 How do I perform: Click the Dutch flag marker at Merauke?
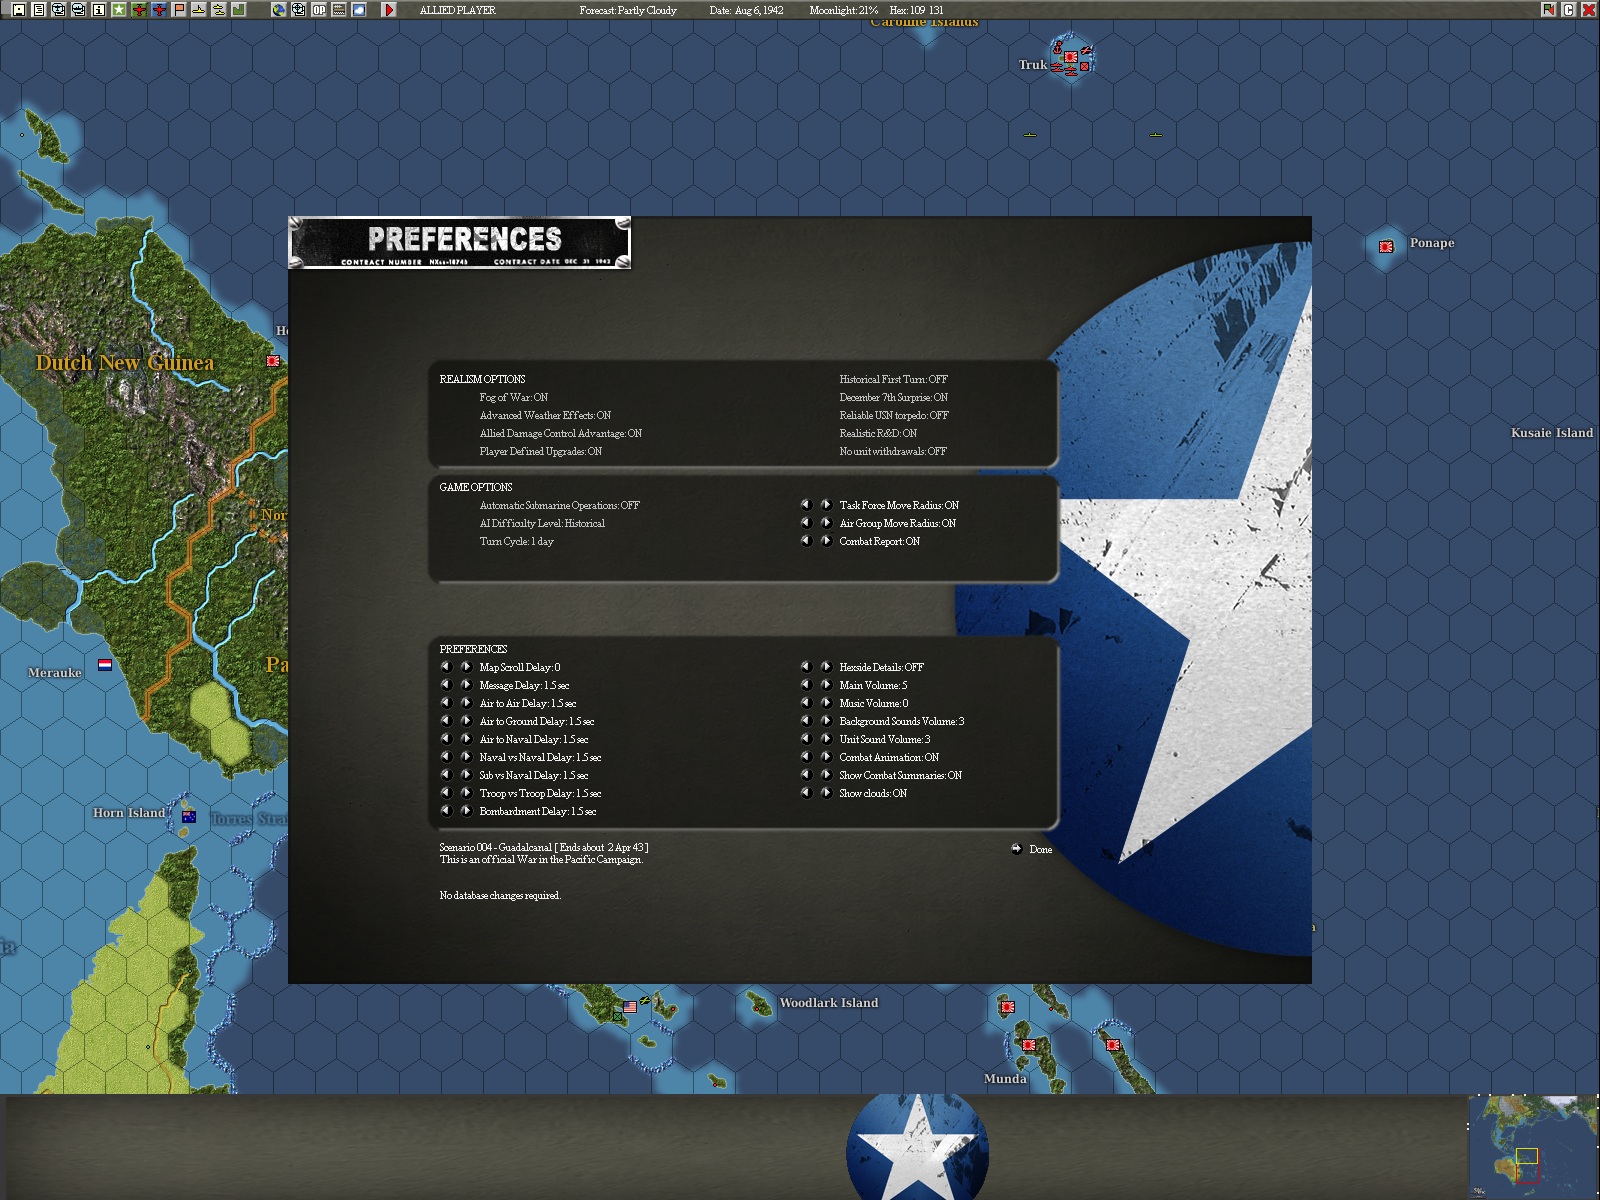(105, 664)
